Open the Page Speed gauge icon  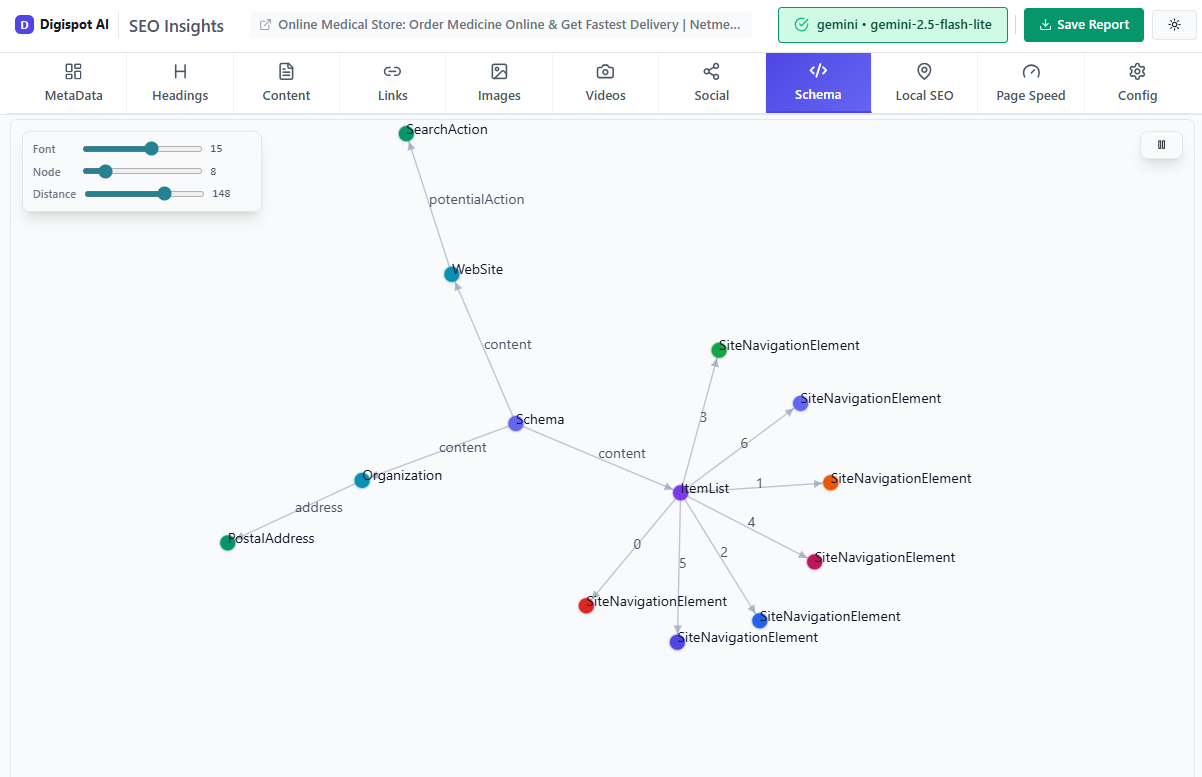coord(1031,72)
